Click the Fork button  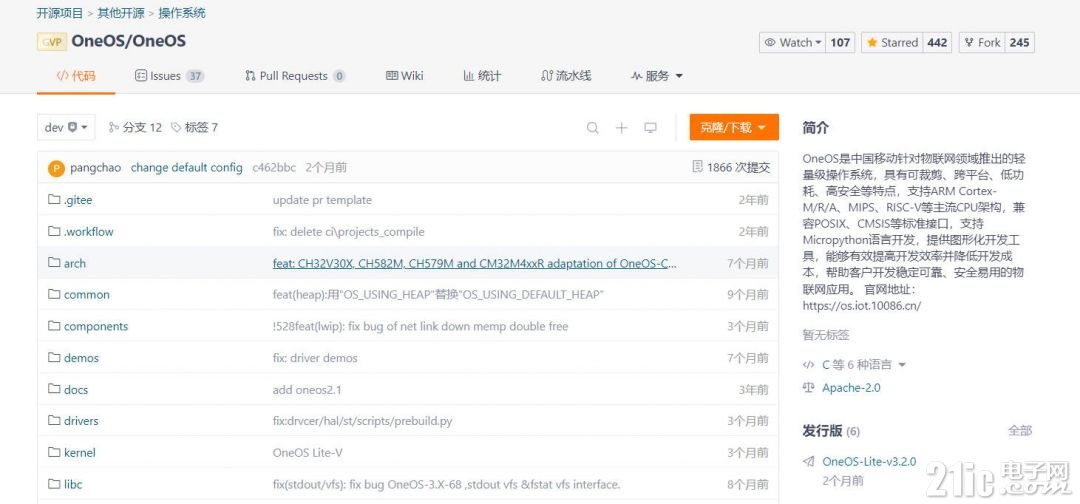[982, 43]
